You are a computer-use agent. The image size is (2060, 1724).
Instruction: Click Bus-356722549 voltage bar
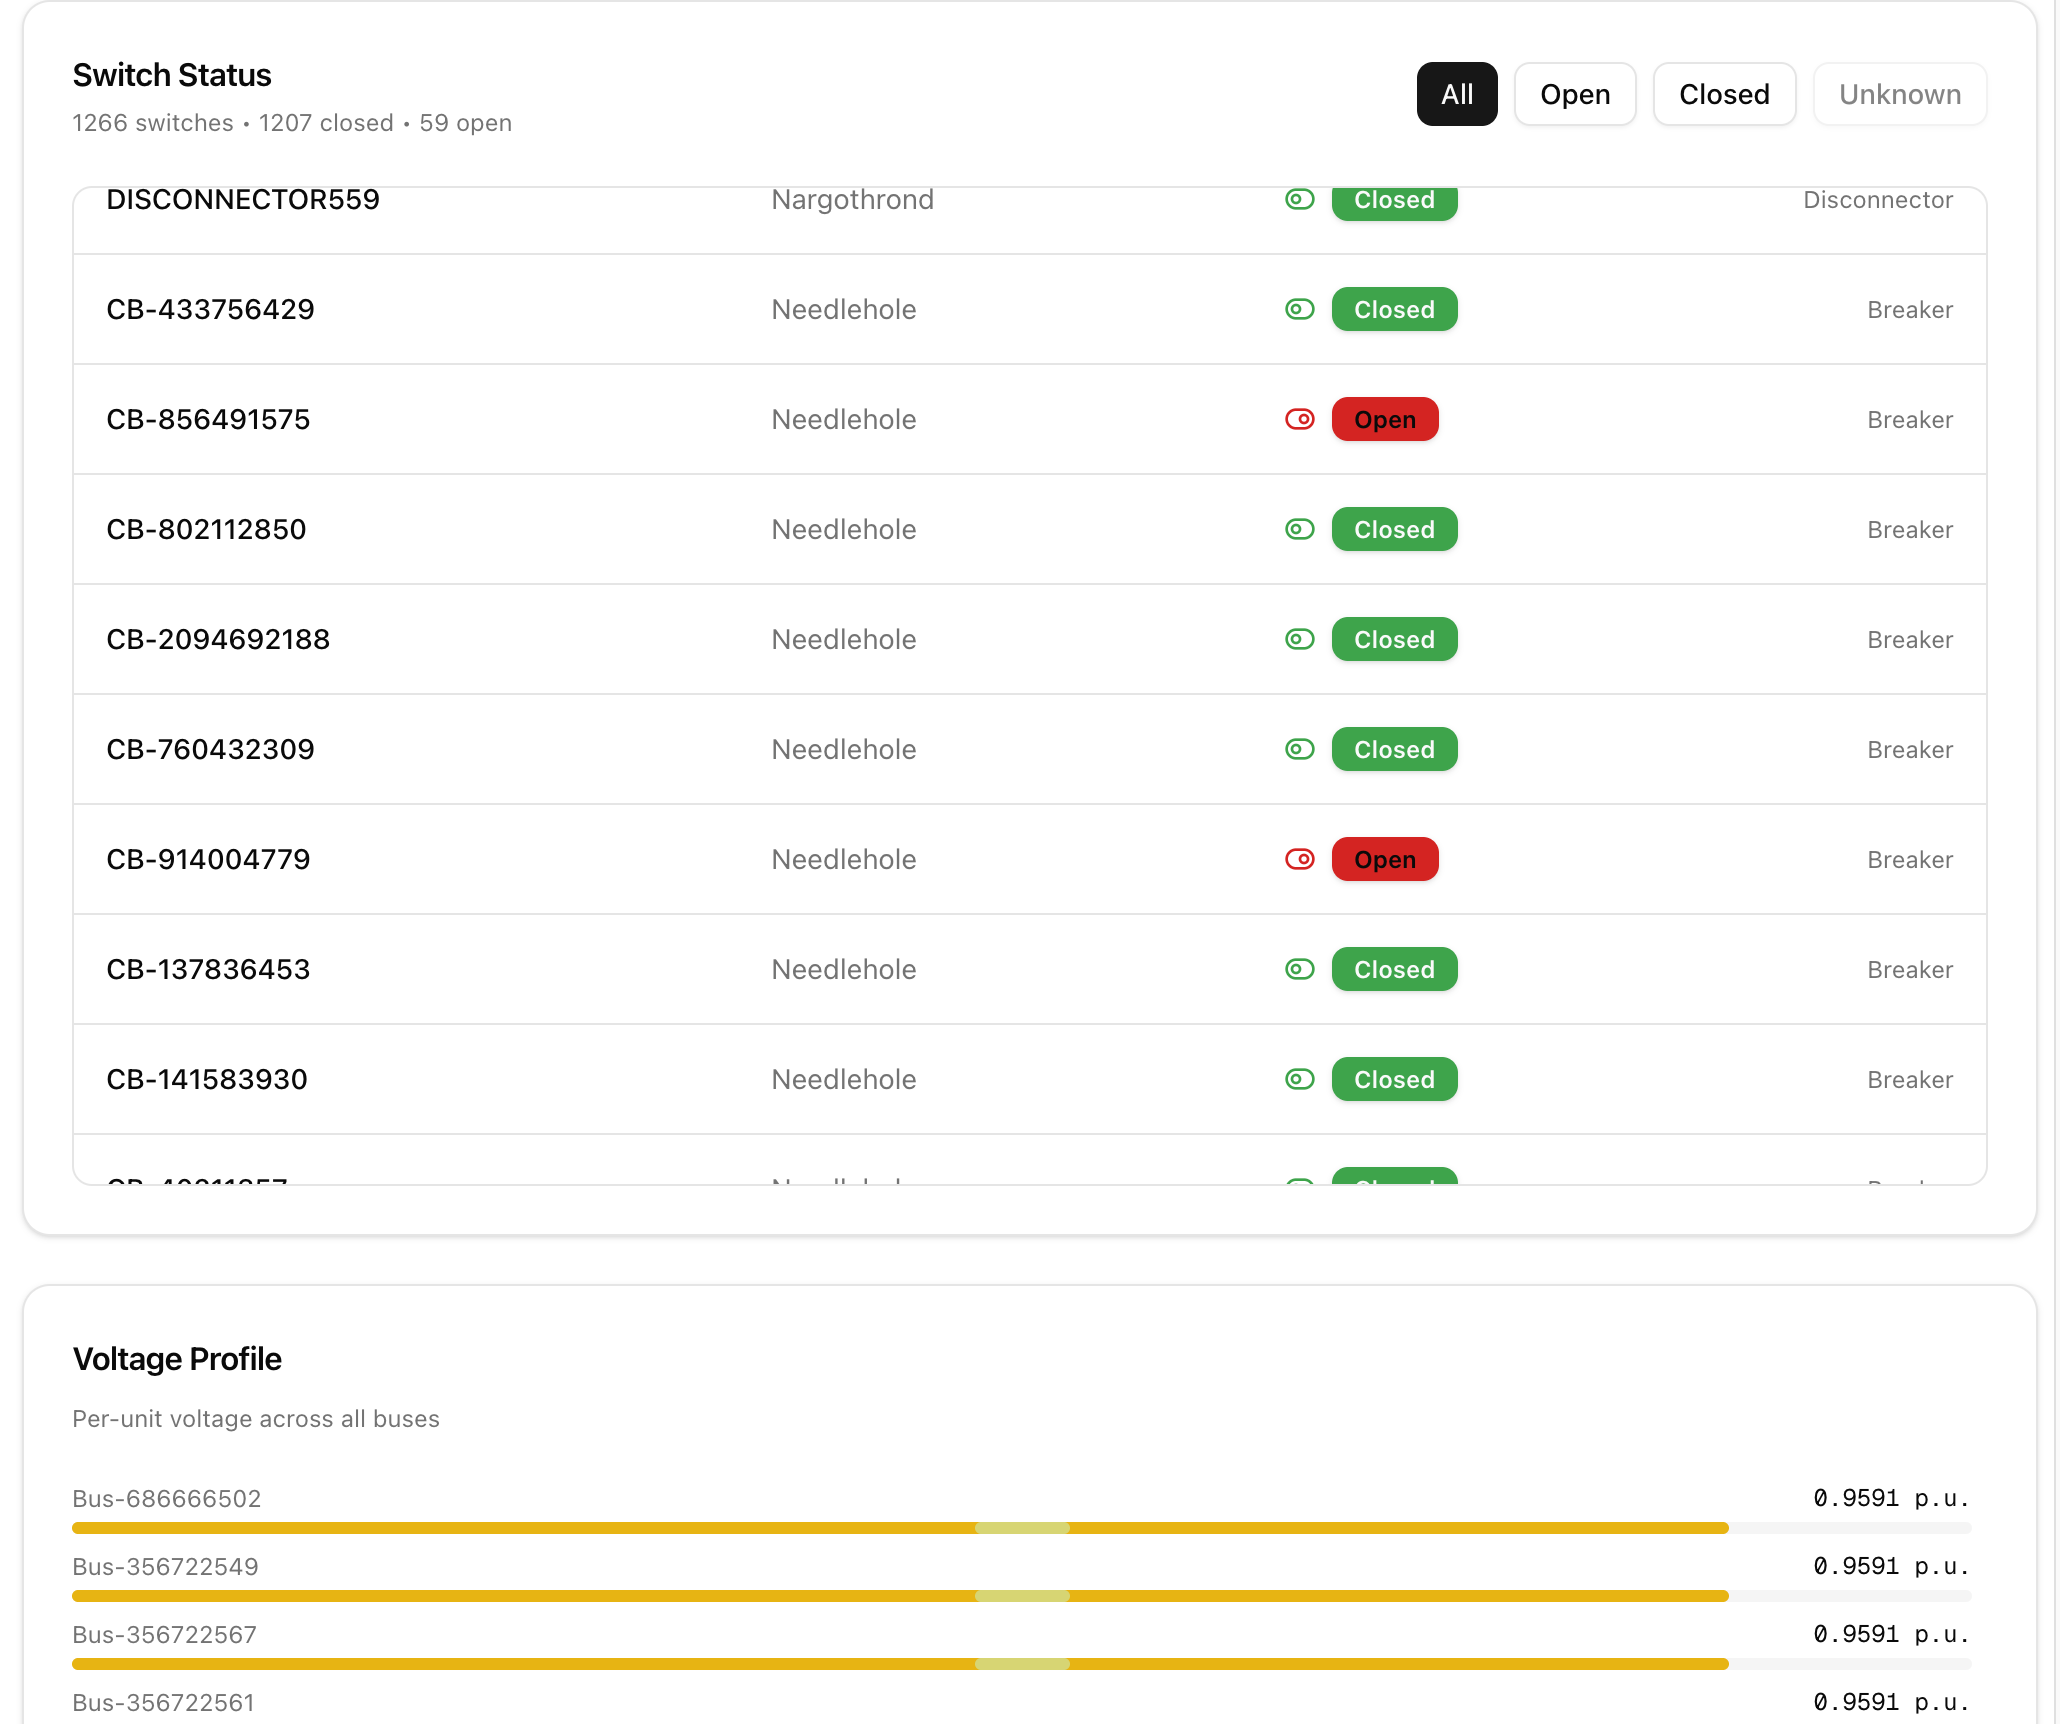pyautogui.click(x=900, y=1596)
